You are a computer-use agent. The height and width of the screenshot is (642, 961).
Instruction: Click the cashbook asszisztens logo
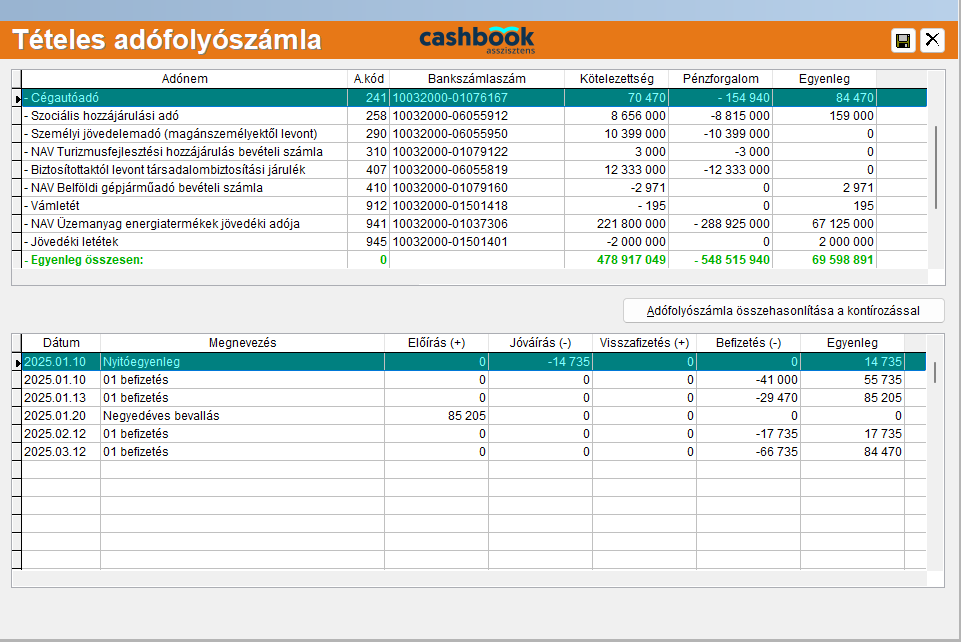click(476, 39)
